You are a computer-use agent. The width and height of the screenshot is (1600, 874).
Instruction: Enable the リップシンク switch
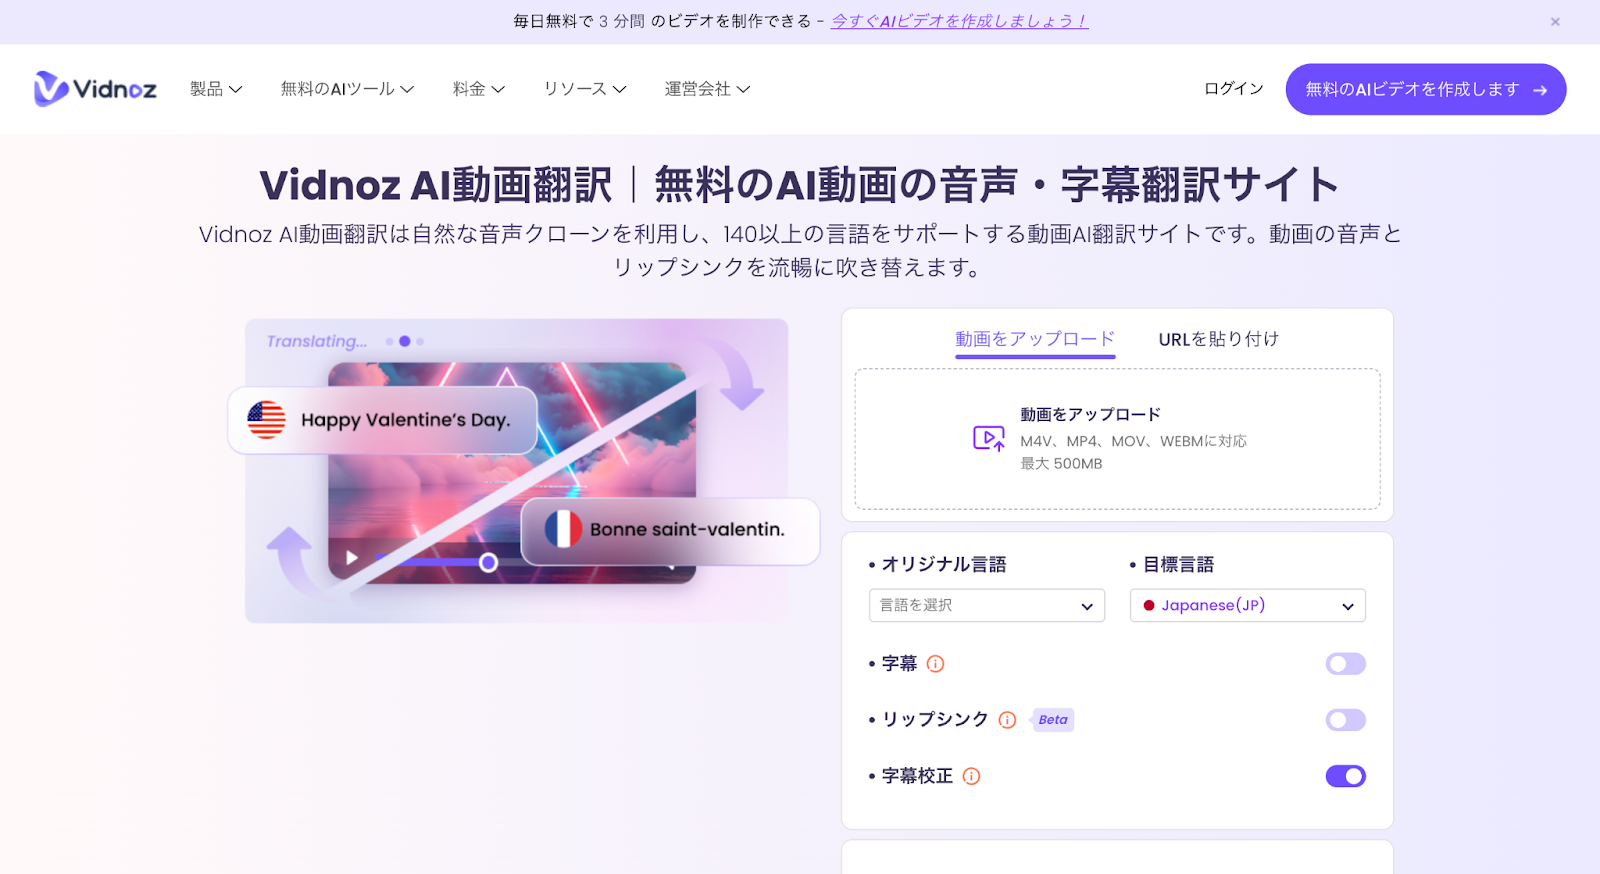(x=1345, y=720)
